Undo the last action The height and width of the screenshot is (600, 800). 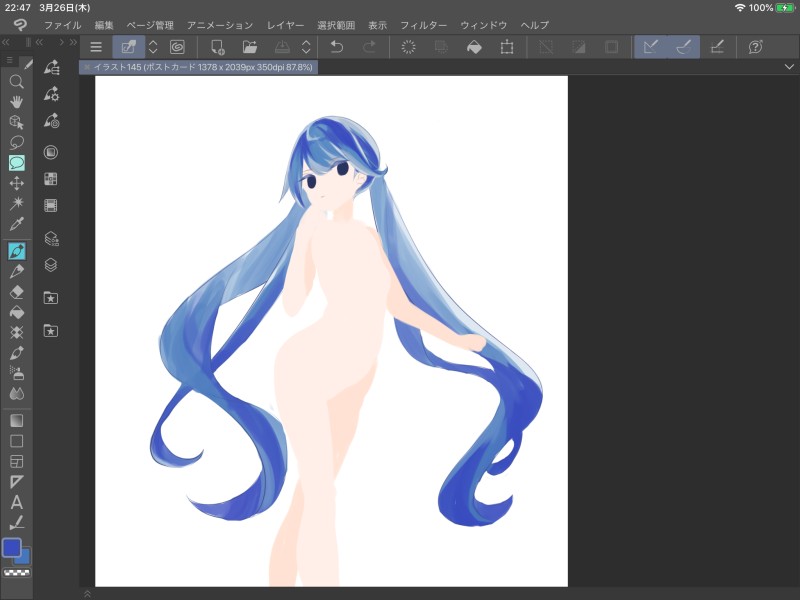pos(337,47)
